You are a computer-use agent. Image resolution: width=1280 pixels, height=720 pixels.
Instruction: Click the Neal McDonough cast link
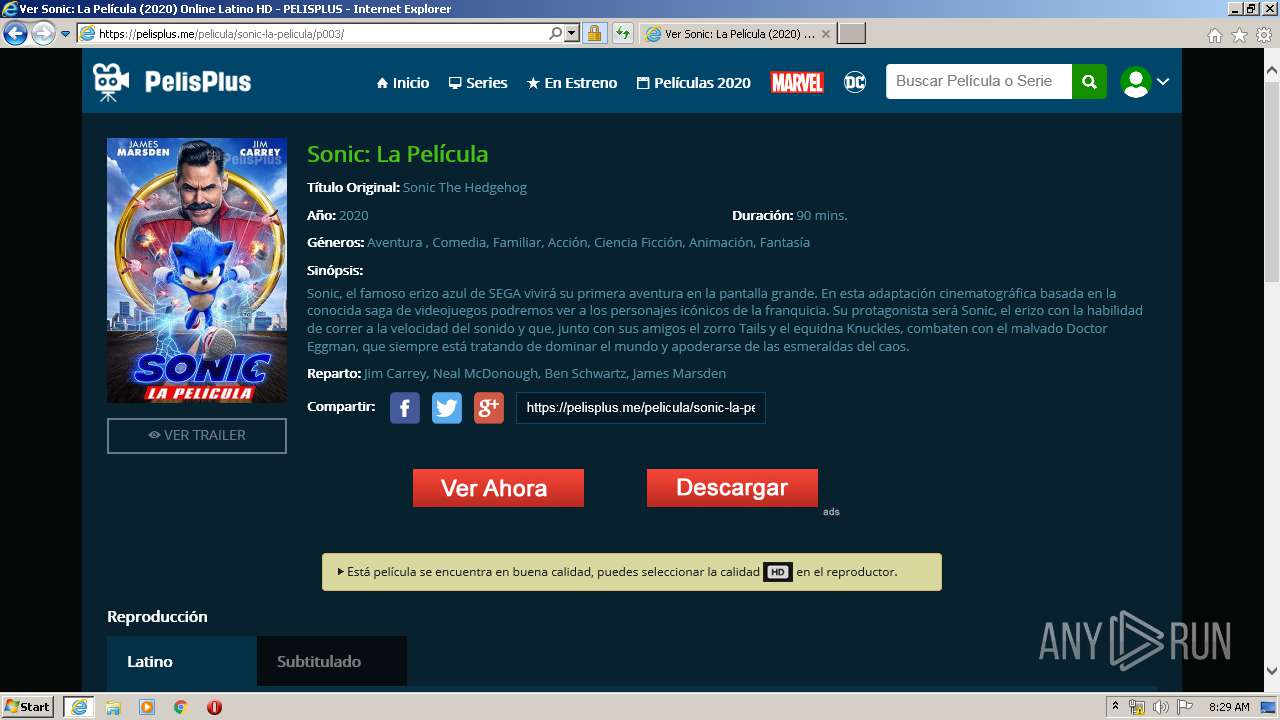point(485,373)
